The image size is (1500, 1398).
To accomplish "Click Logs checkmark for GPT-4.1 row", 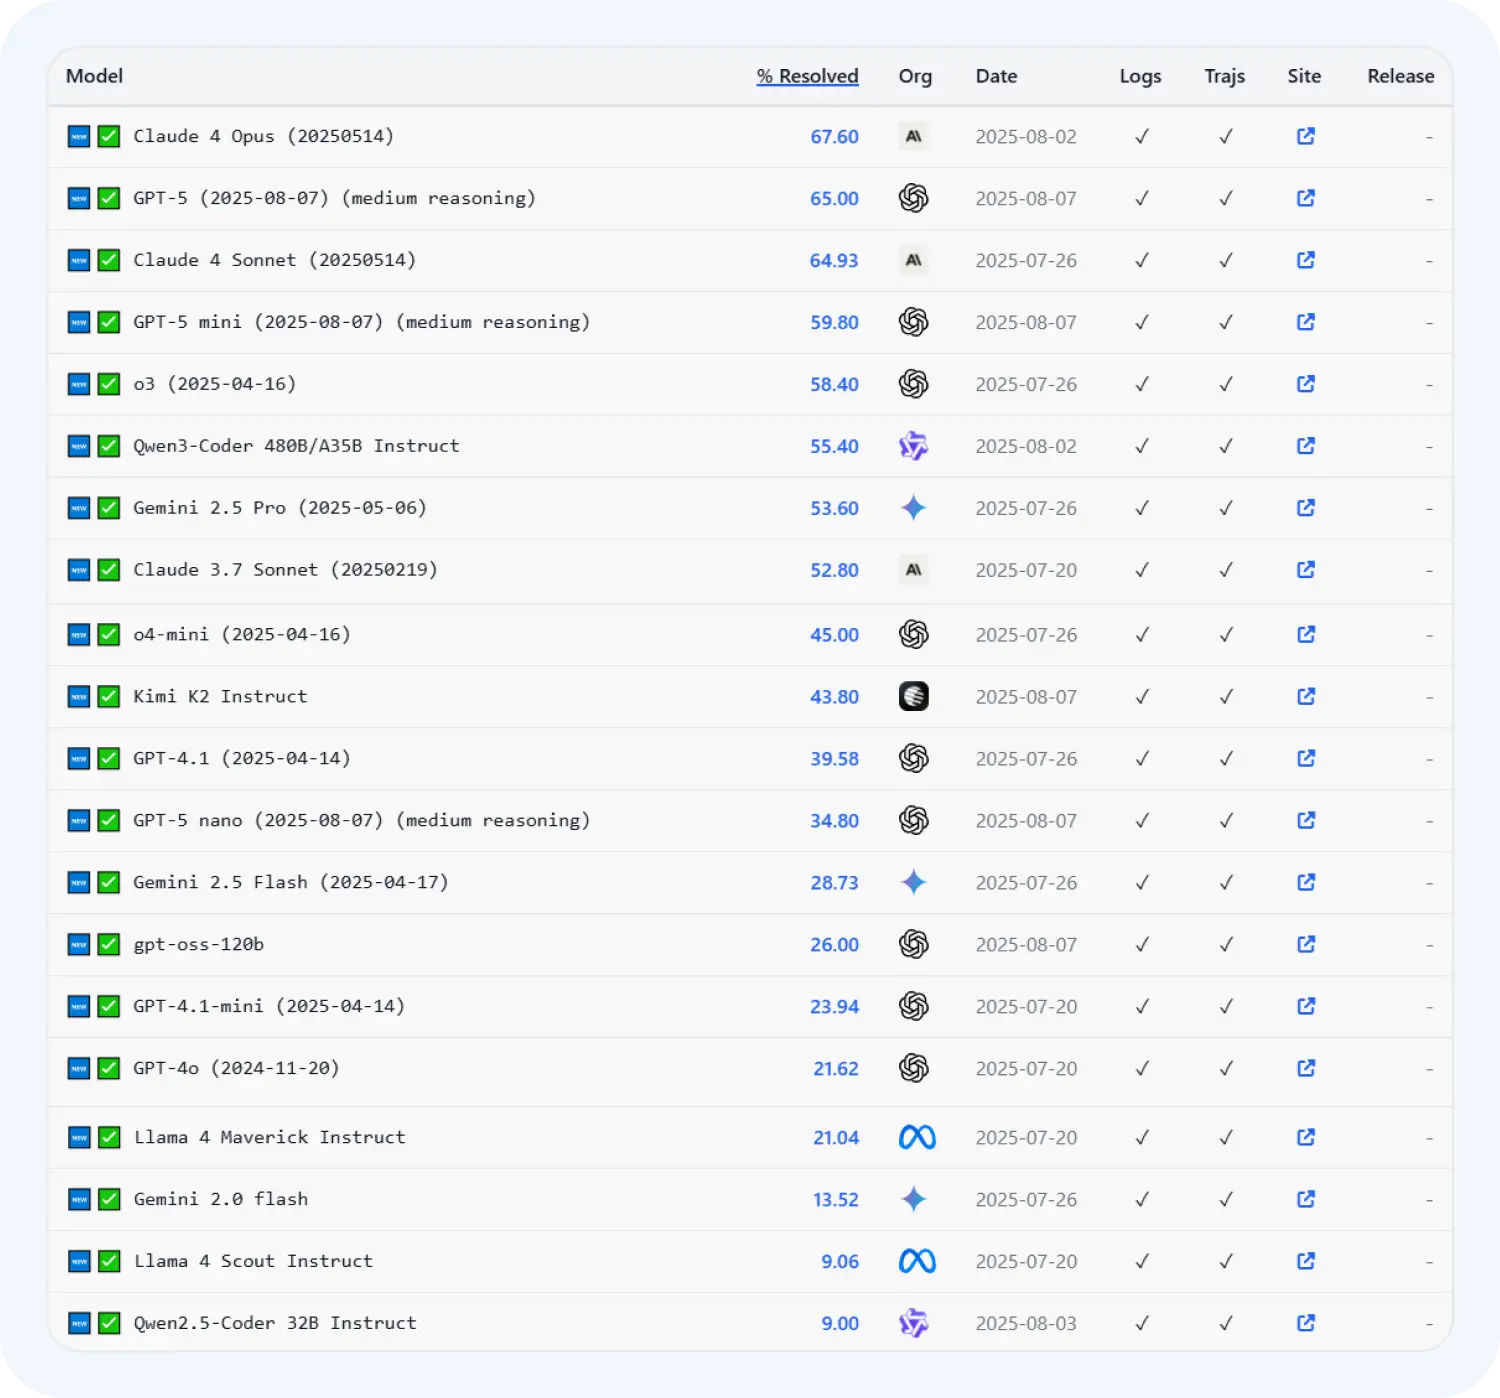I will tap(1141, 758).
